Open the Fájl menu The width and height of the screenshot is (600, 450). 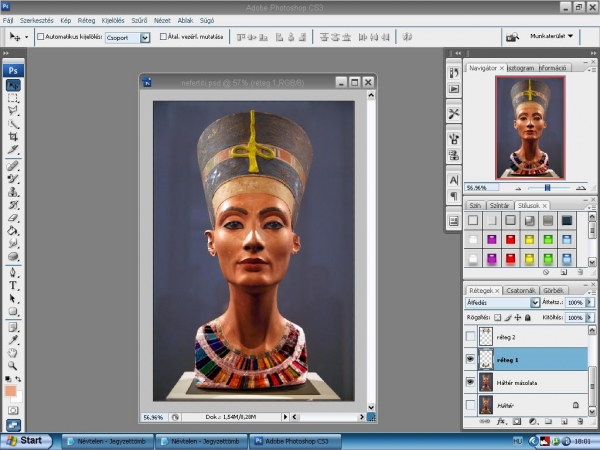[x=8, y=20]
